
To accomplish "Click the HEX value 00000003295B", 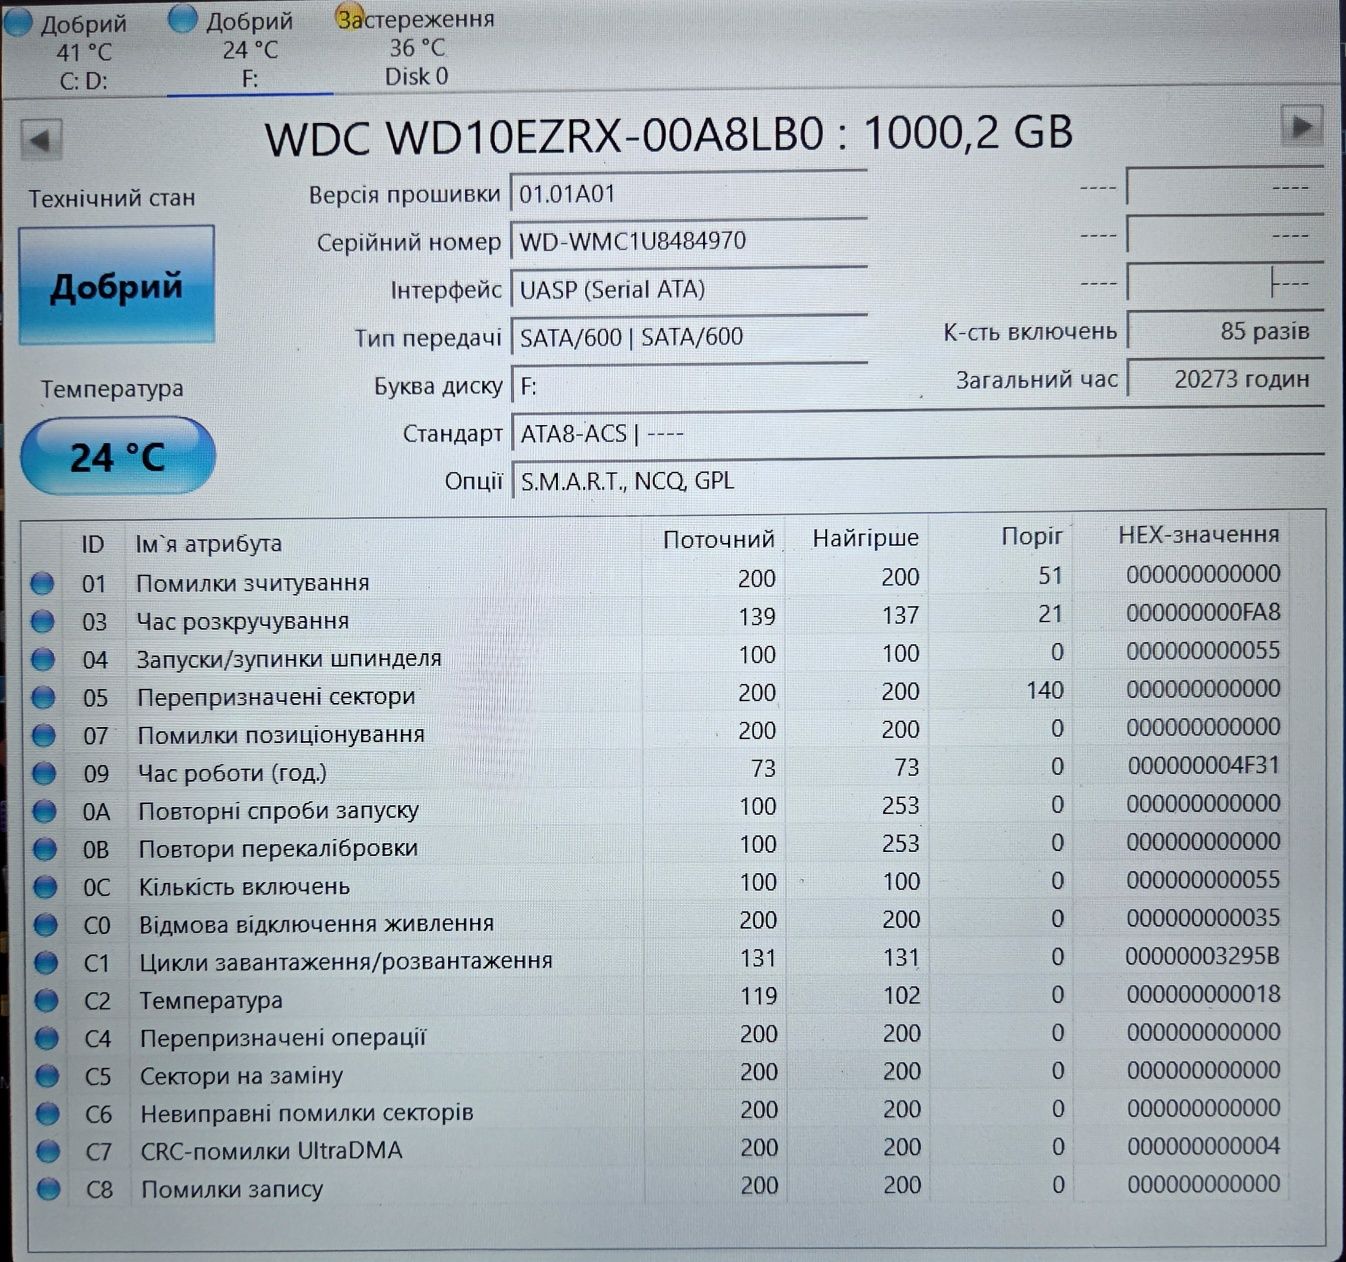I will click(x=1202, y=956).
